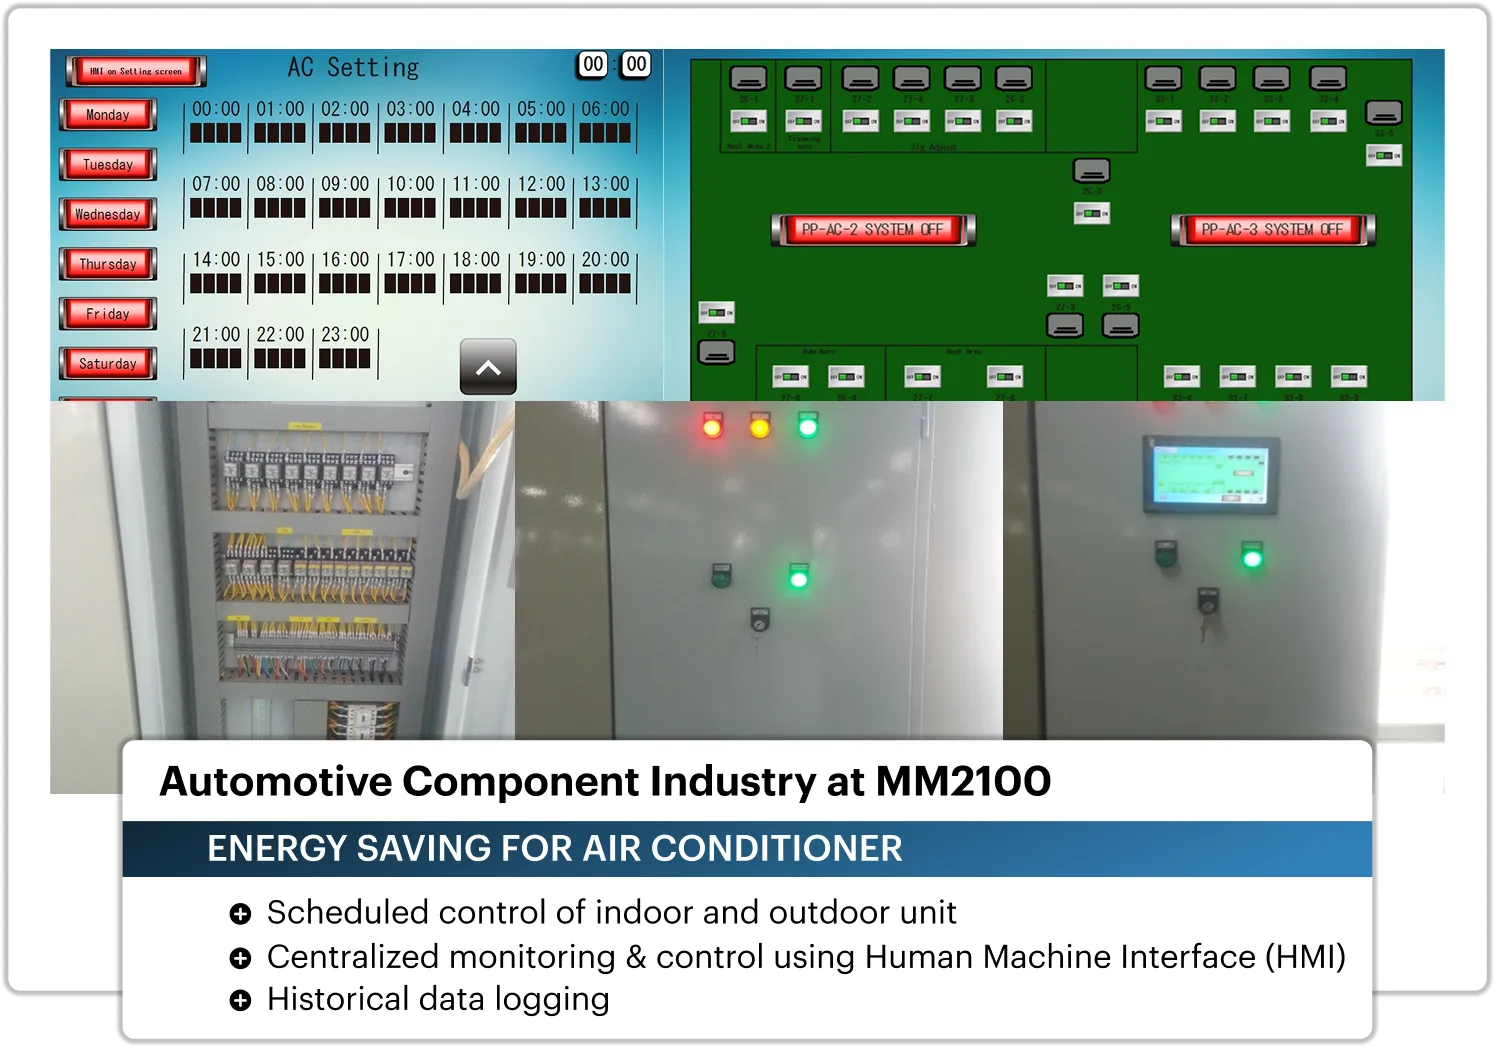Click the PP-AC-2 SYSTEM OFF button

(873, 229)
